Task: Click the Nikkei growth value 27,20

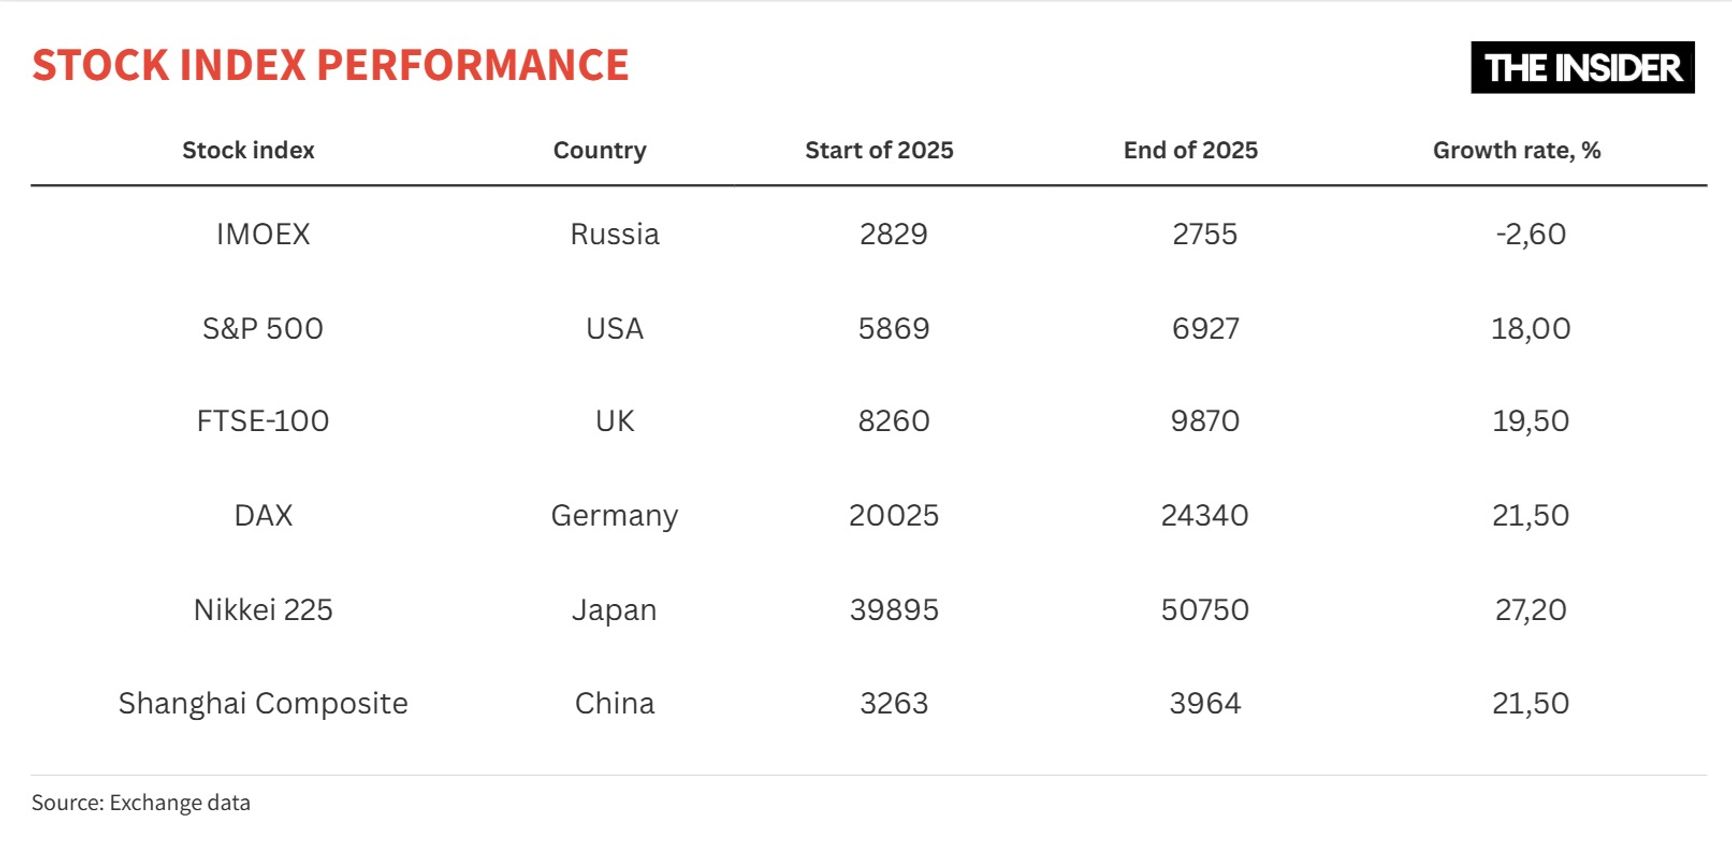Action: click(x=1530, y=610)
